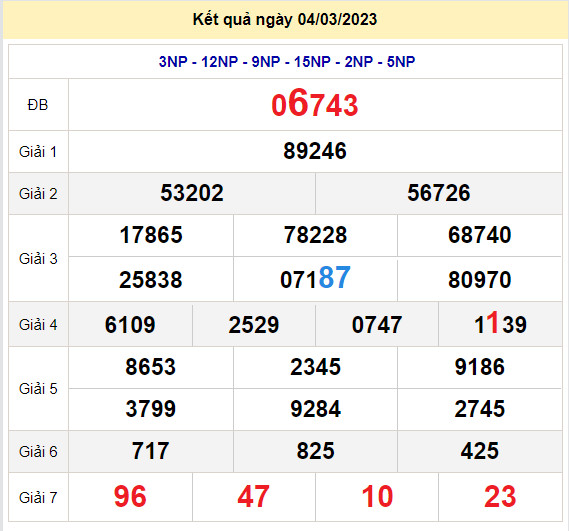The image size is (569, 531).
Task: Click the special prize number 06743
Action: [x=315, y=104]
